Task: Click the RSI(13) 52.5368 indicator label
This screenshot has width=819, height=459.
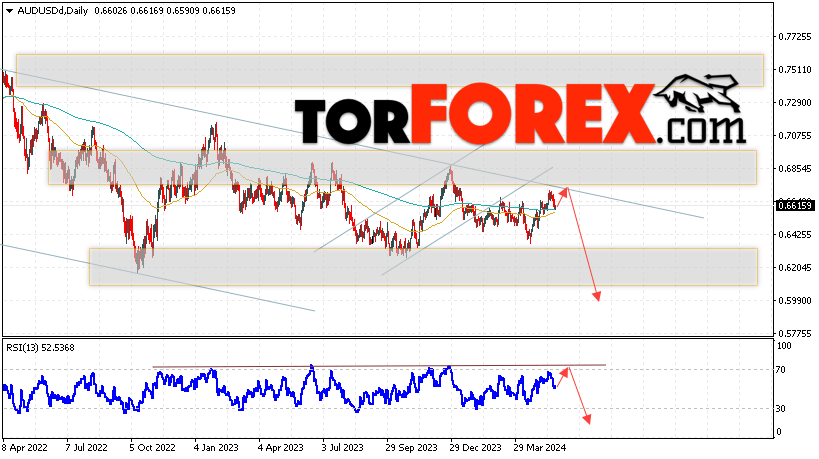Action: click(40, 348)
